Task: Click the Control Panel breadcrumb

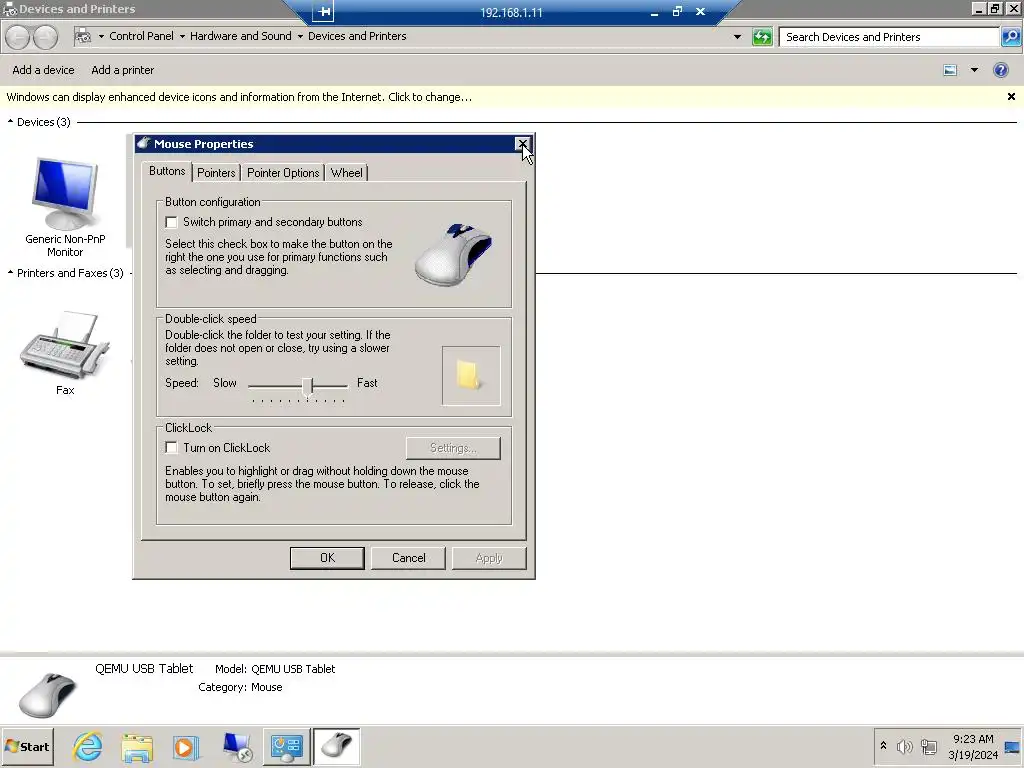Action: 141,37
